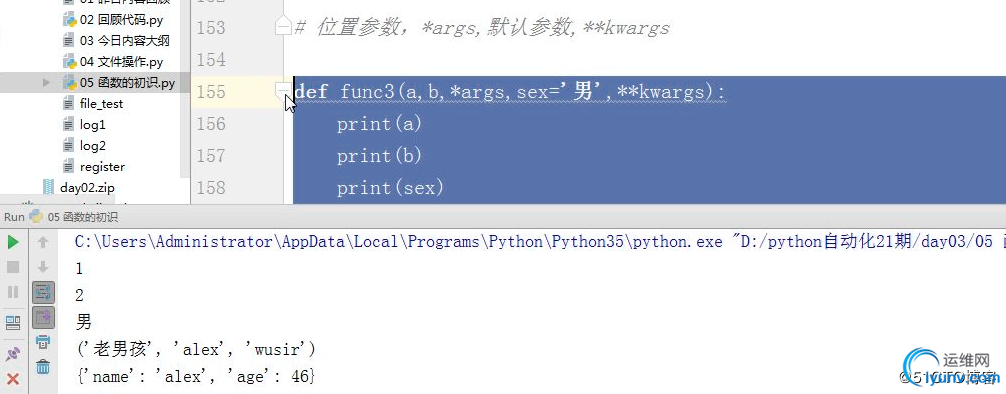Viewport: 1006px width, 394px height.
Task: Clear all console output with trash icon
Action: pyautogui.click(x=43, y=367)
